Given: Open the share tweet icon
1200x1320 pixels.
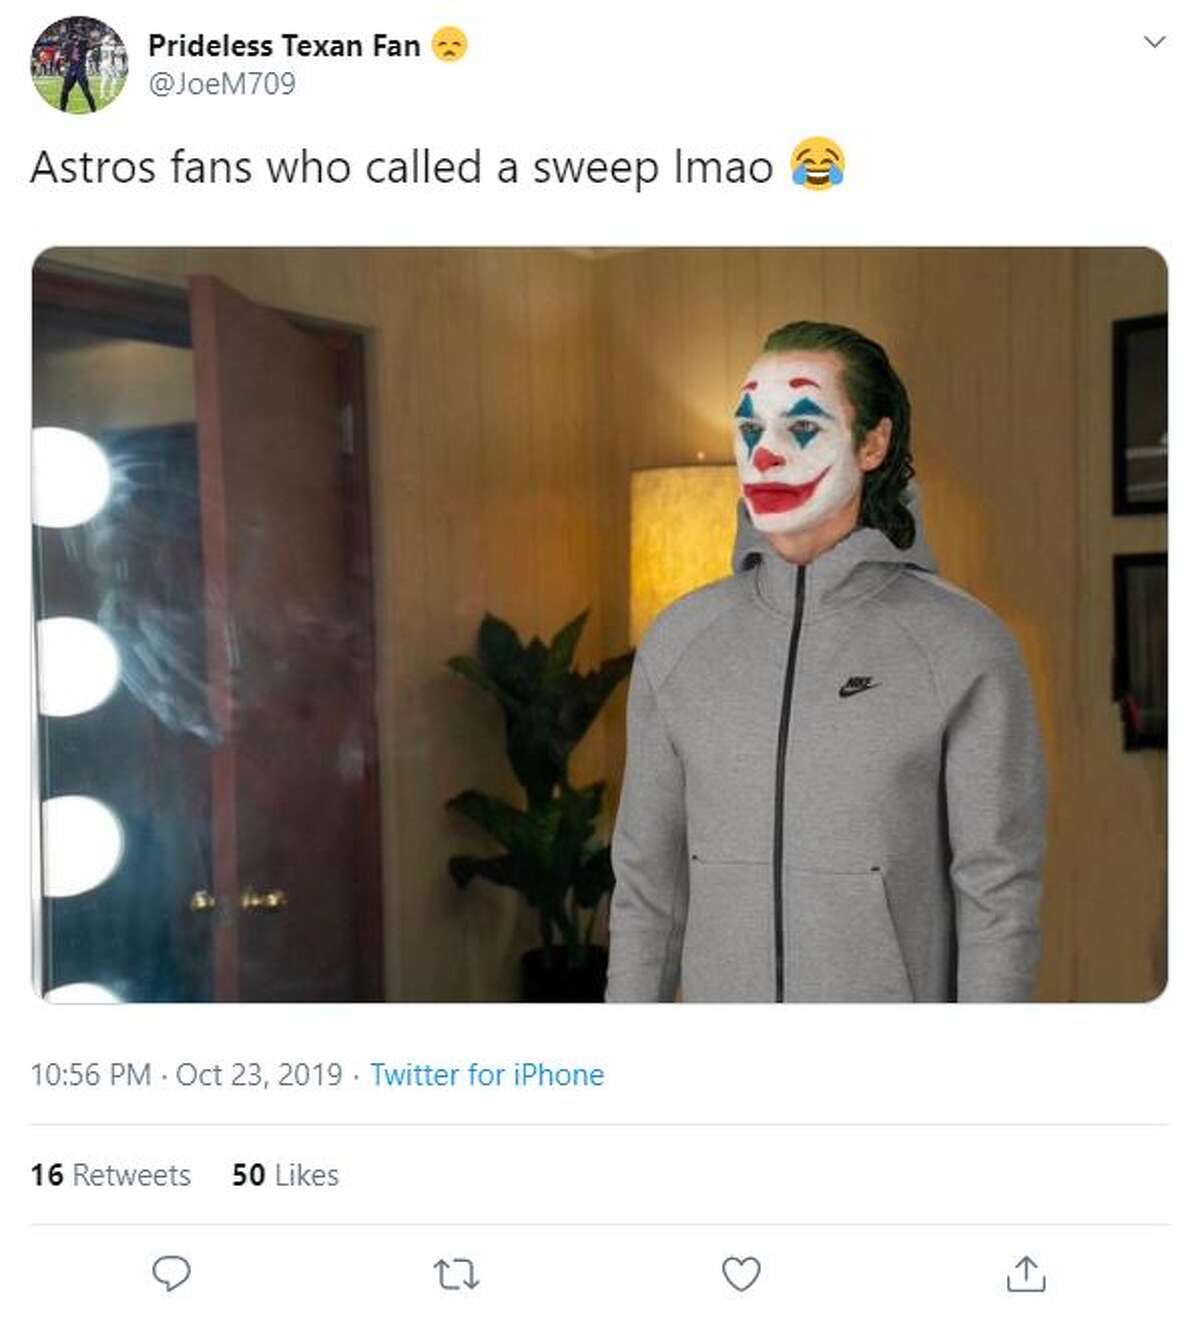Looking at the screenshot, I should click(x=1025, y=1273).
